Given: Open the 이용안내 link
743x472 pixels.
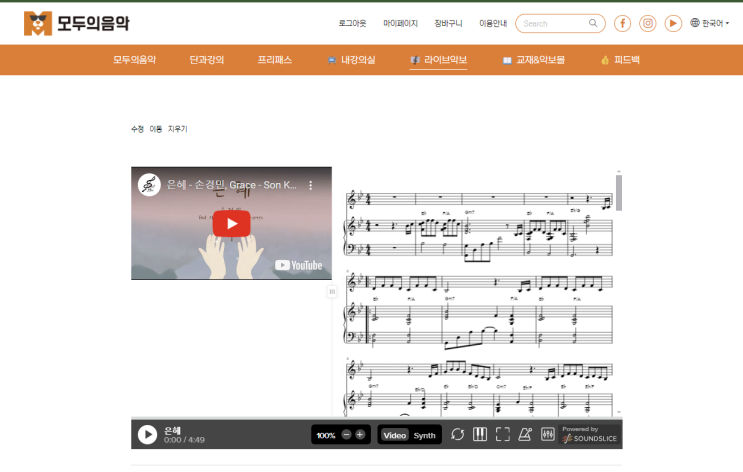Looking at the screenshot, I should click(x=493, y=23).
